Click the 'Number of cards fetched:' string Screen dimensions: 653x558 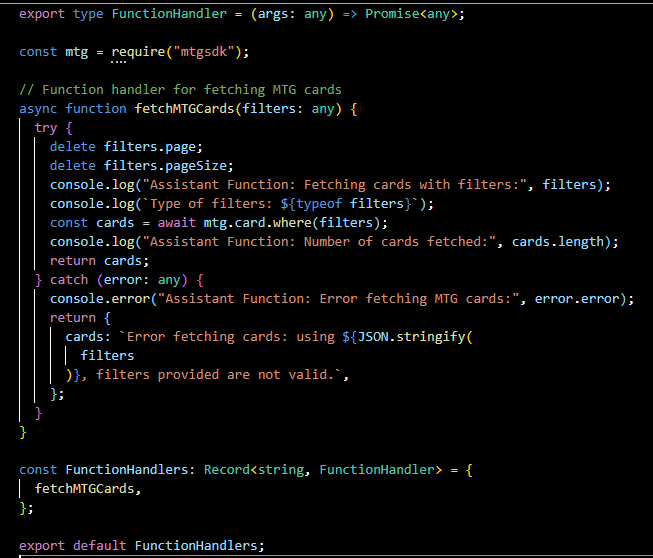point(320,242)
